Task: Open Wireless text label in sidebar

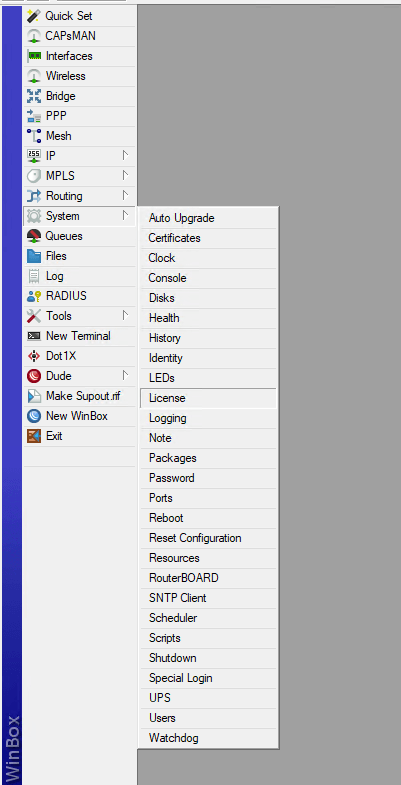Action: pyautogui.click(x=66, y=76)
